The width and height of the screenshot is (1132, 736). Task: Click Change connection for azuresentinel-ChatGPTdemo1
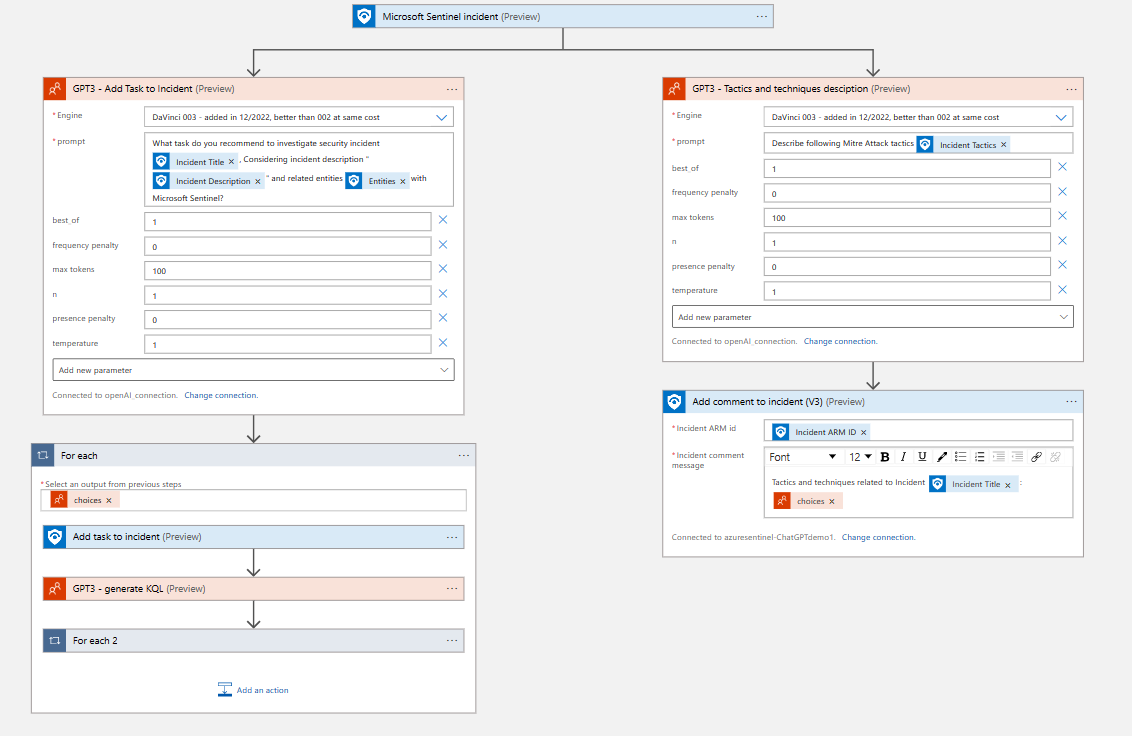click(x=879, y=537)
